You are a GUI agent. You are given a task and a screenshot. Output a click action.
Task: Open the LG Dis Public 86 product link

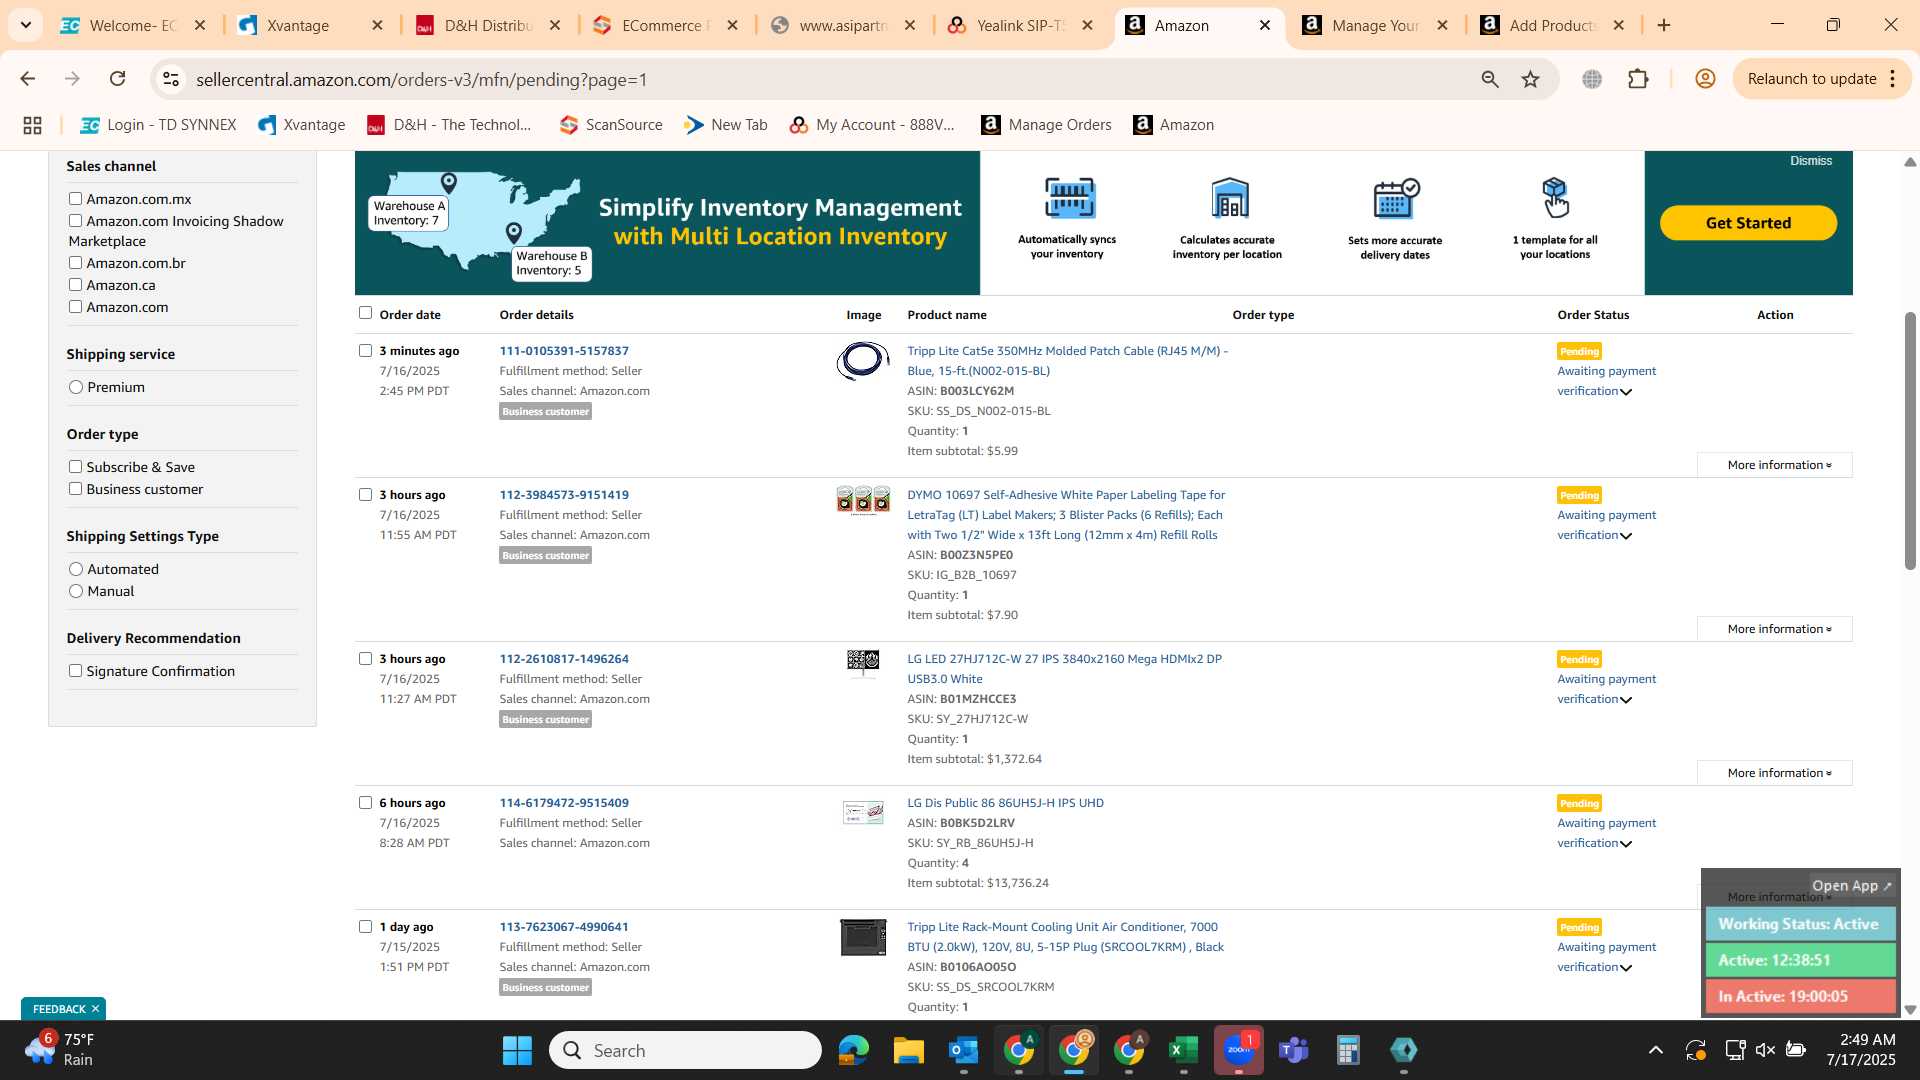(x=1005, y=803)
